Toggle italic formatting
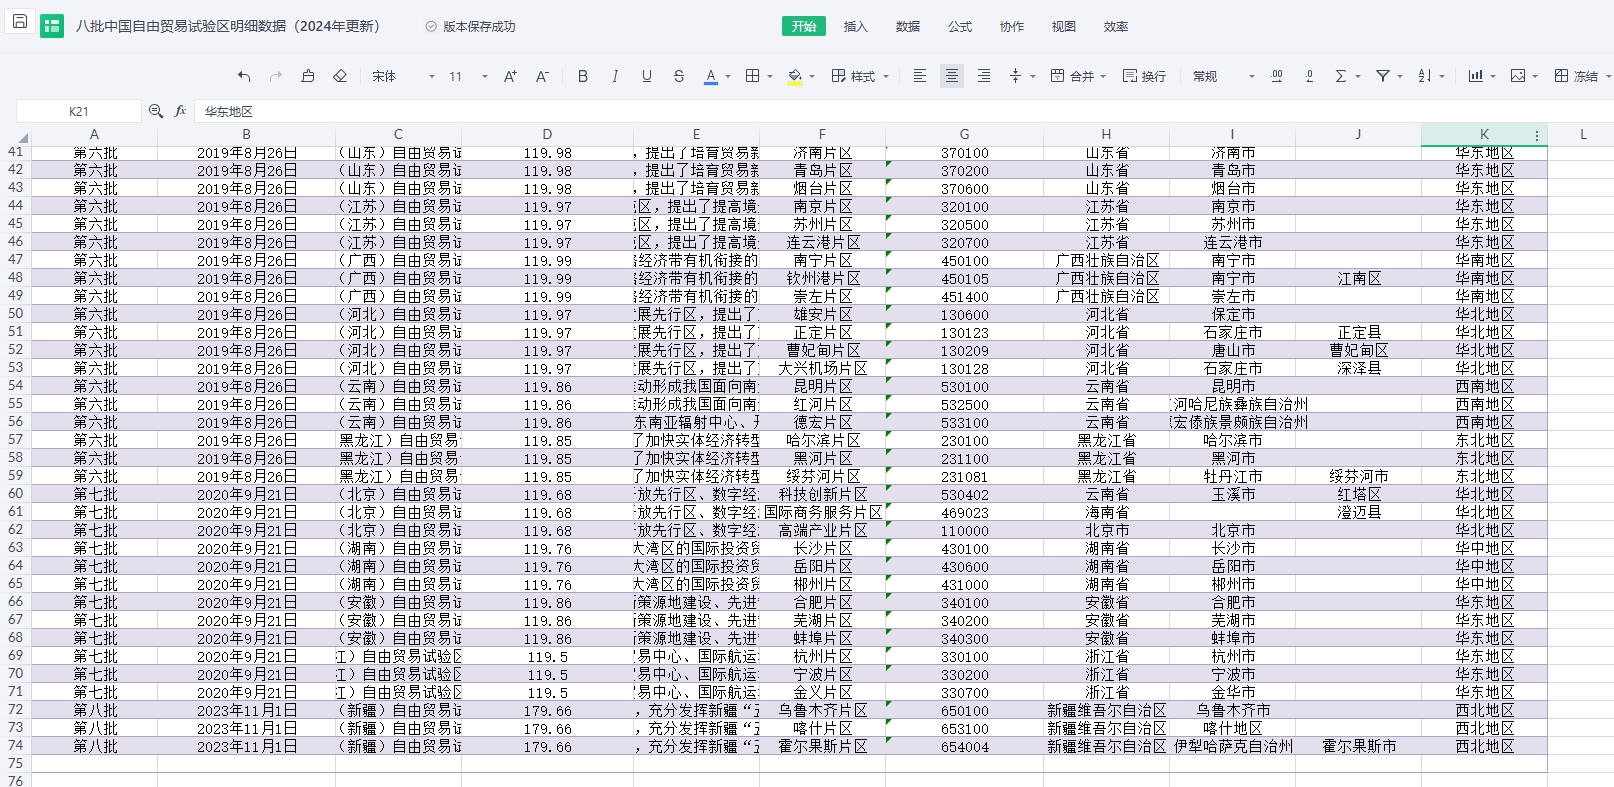This screenshot has height=787, width=1614. click(x=615, y=76)
